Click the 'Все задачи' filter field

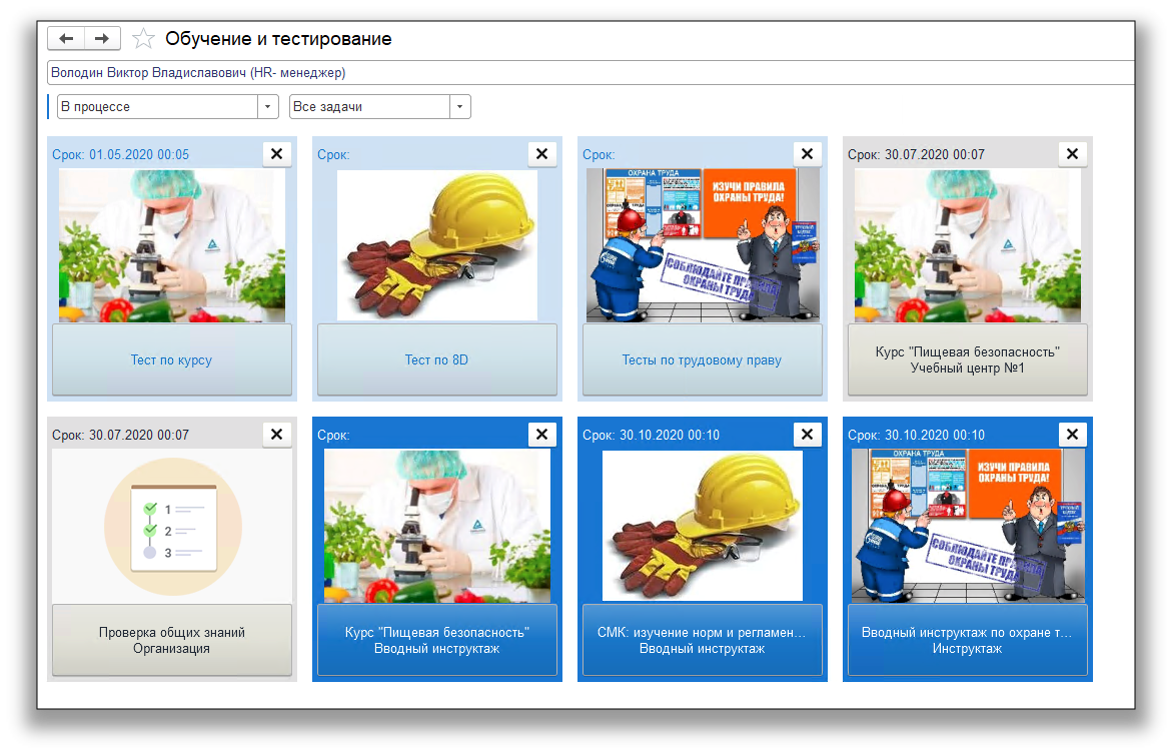pyautogui.click(x=370, y=107)
